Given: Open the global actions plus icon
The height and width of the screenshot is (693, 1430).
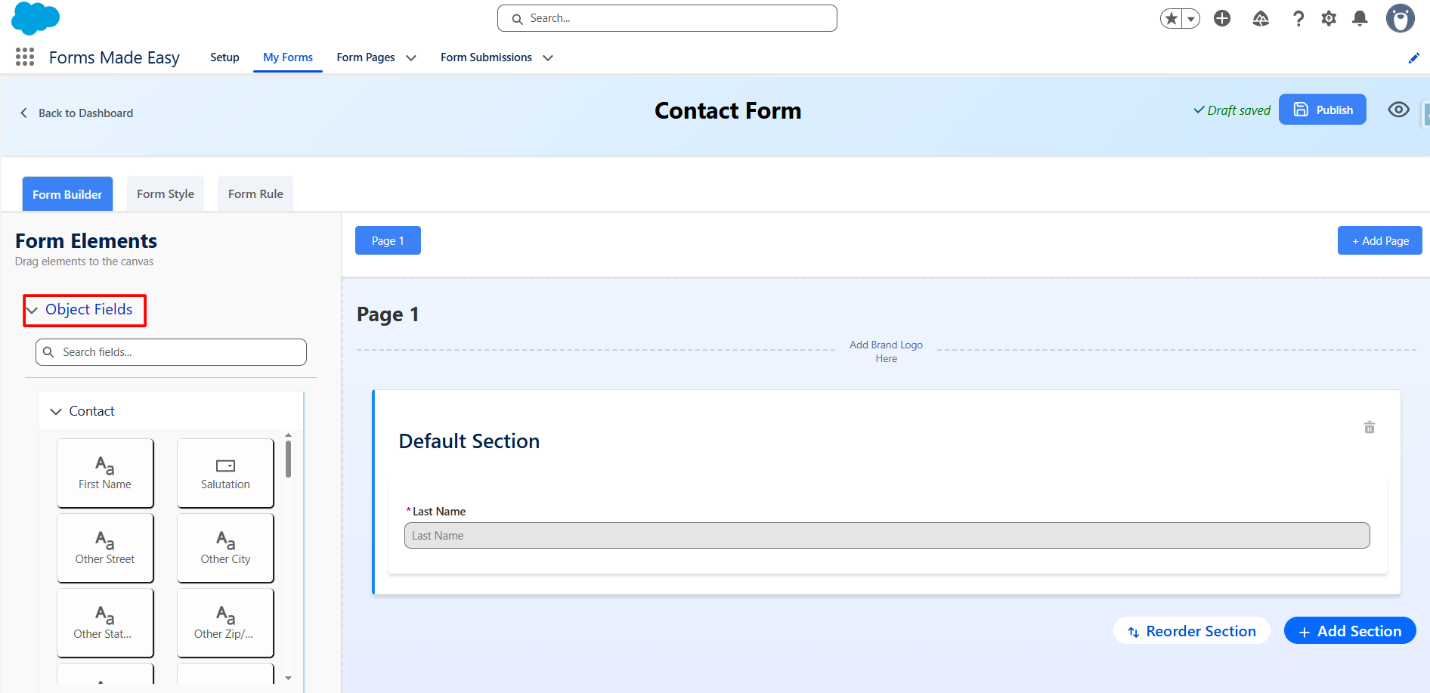Looking at the screenshot, I should pyautogui.click(x=1222, y=18).
